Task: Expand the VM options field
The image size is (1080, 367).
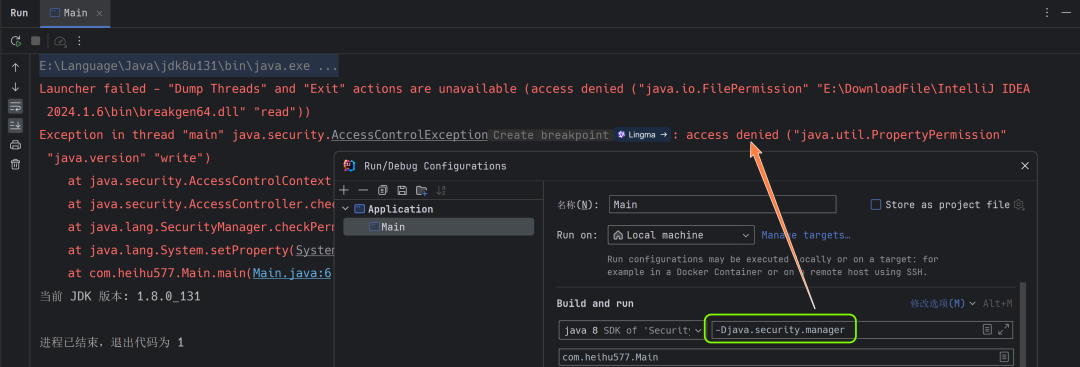Action: (x=1004, y=330)
